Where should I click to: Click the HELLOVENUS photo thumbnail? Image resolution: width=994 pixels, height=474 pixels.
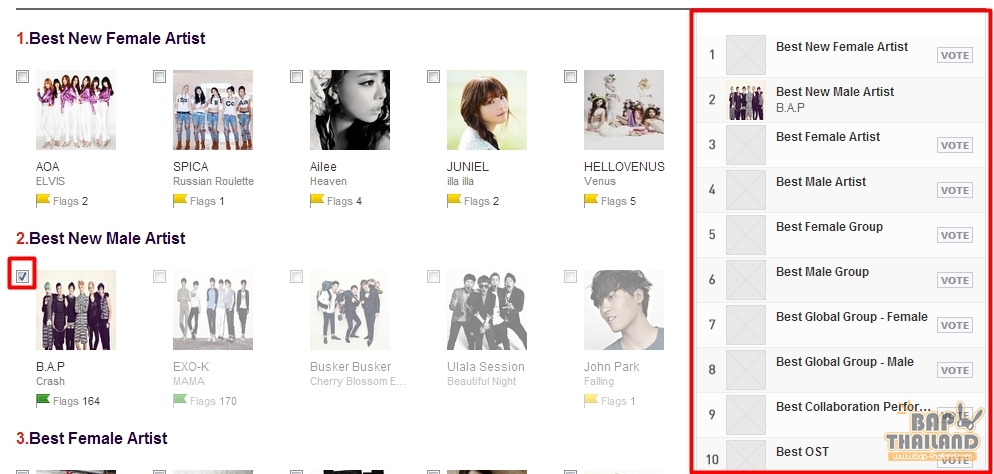(x=624, y=110)
